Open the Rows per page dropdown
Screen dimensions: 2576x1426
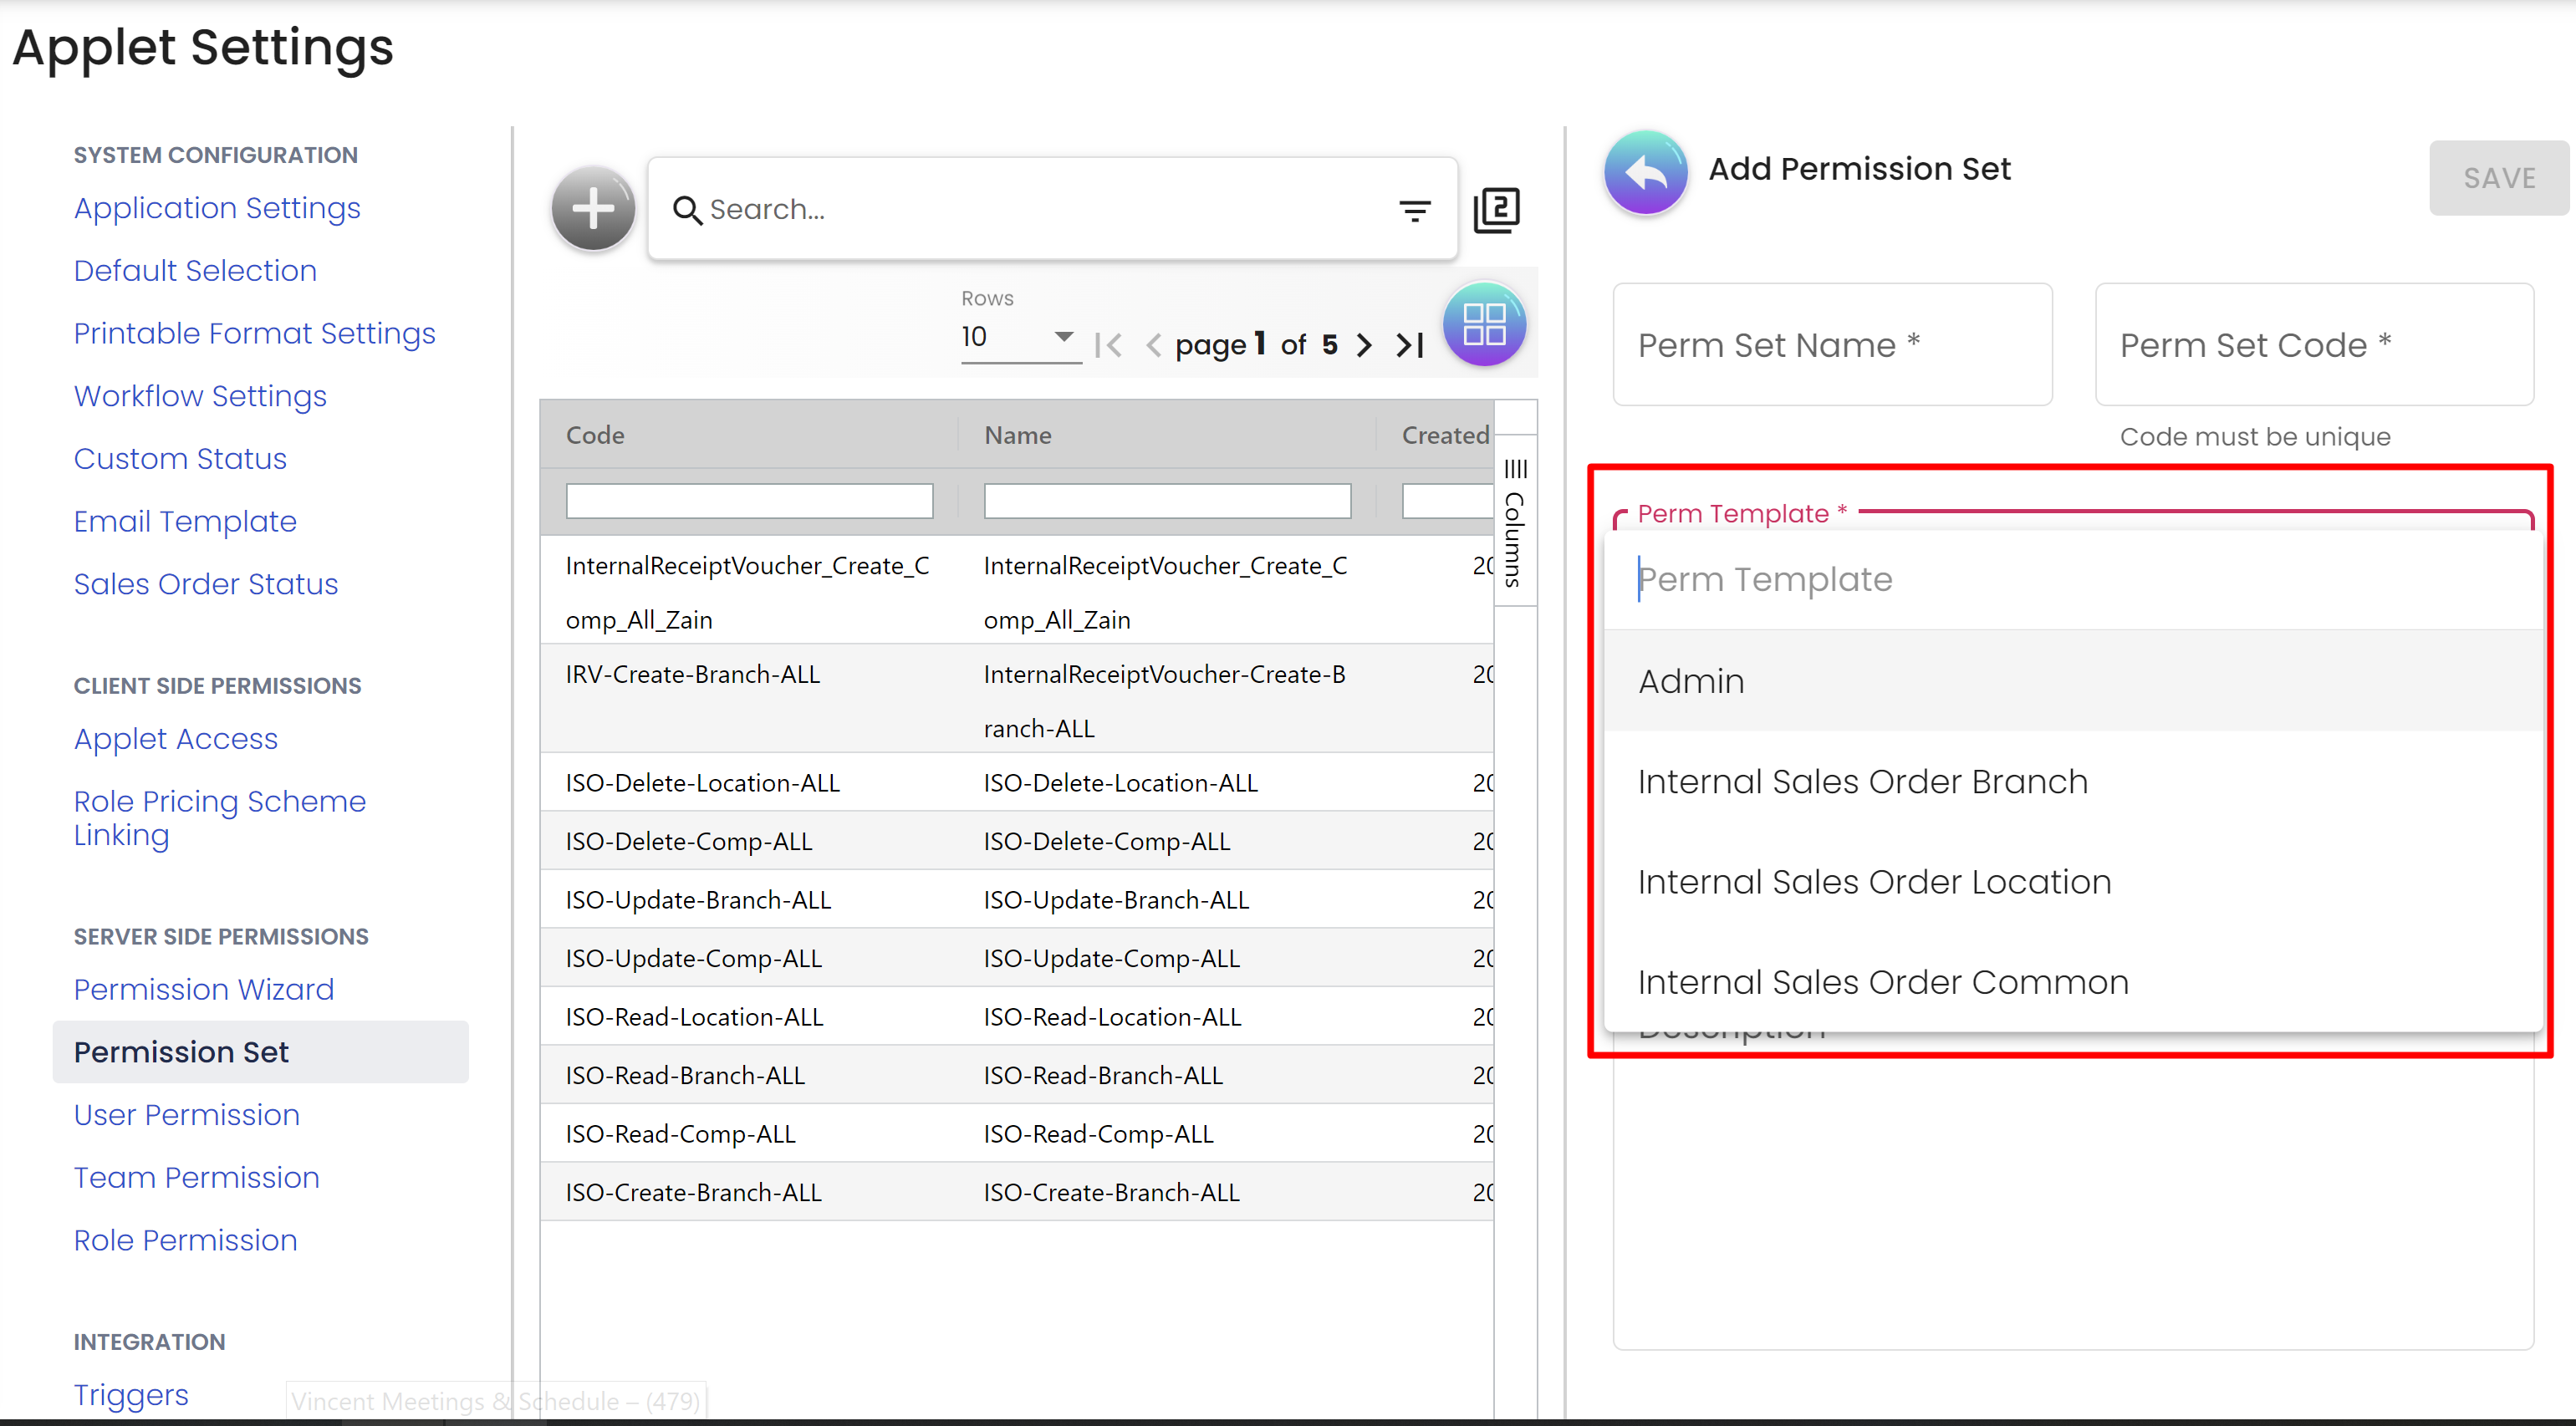[1018, 337]
